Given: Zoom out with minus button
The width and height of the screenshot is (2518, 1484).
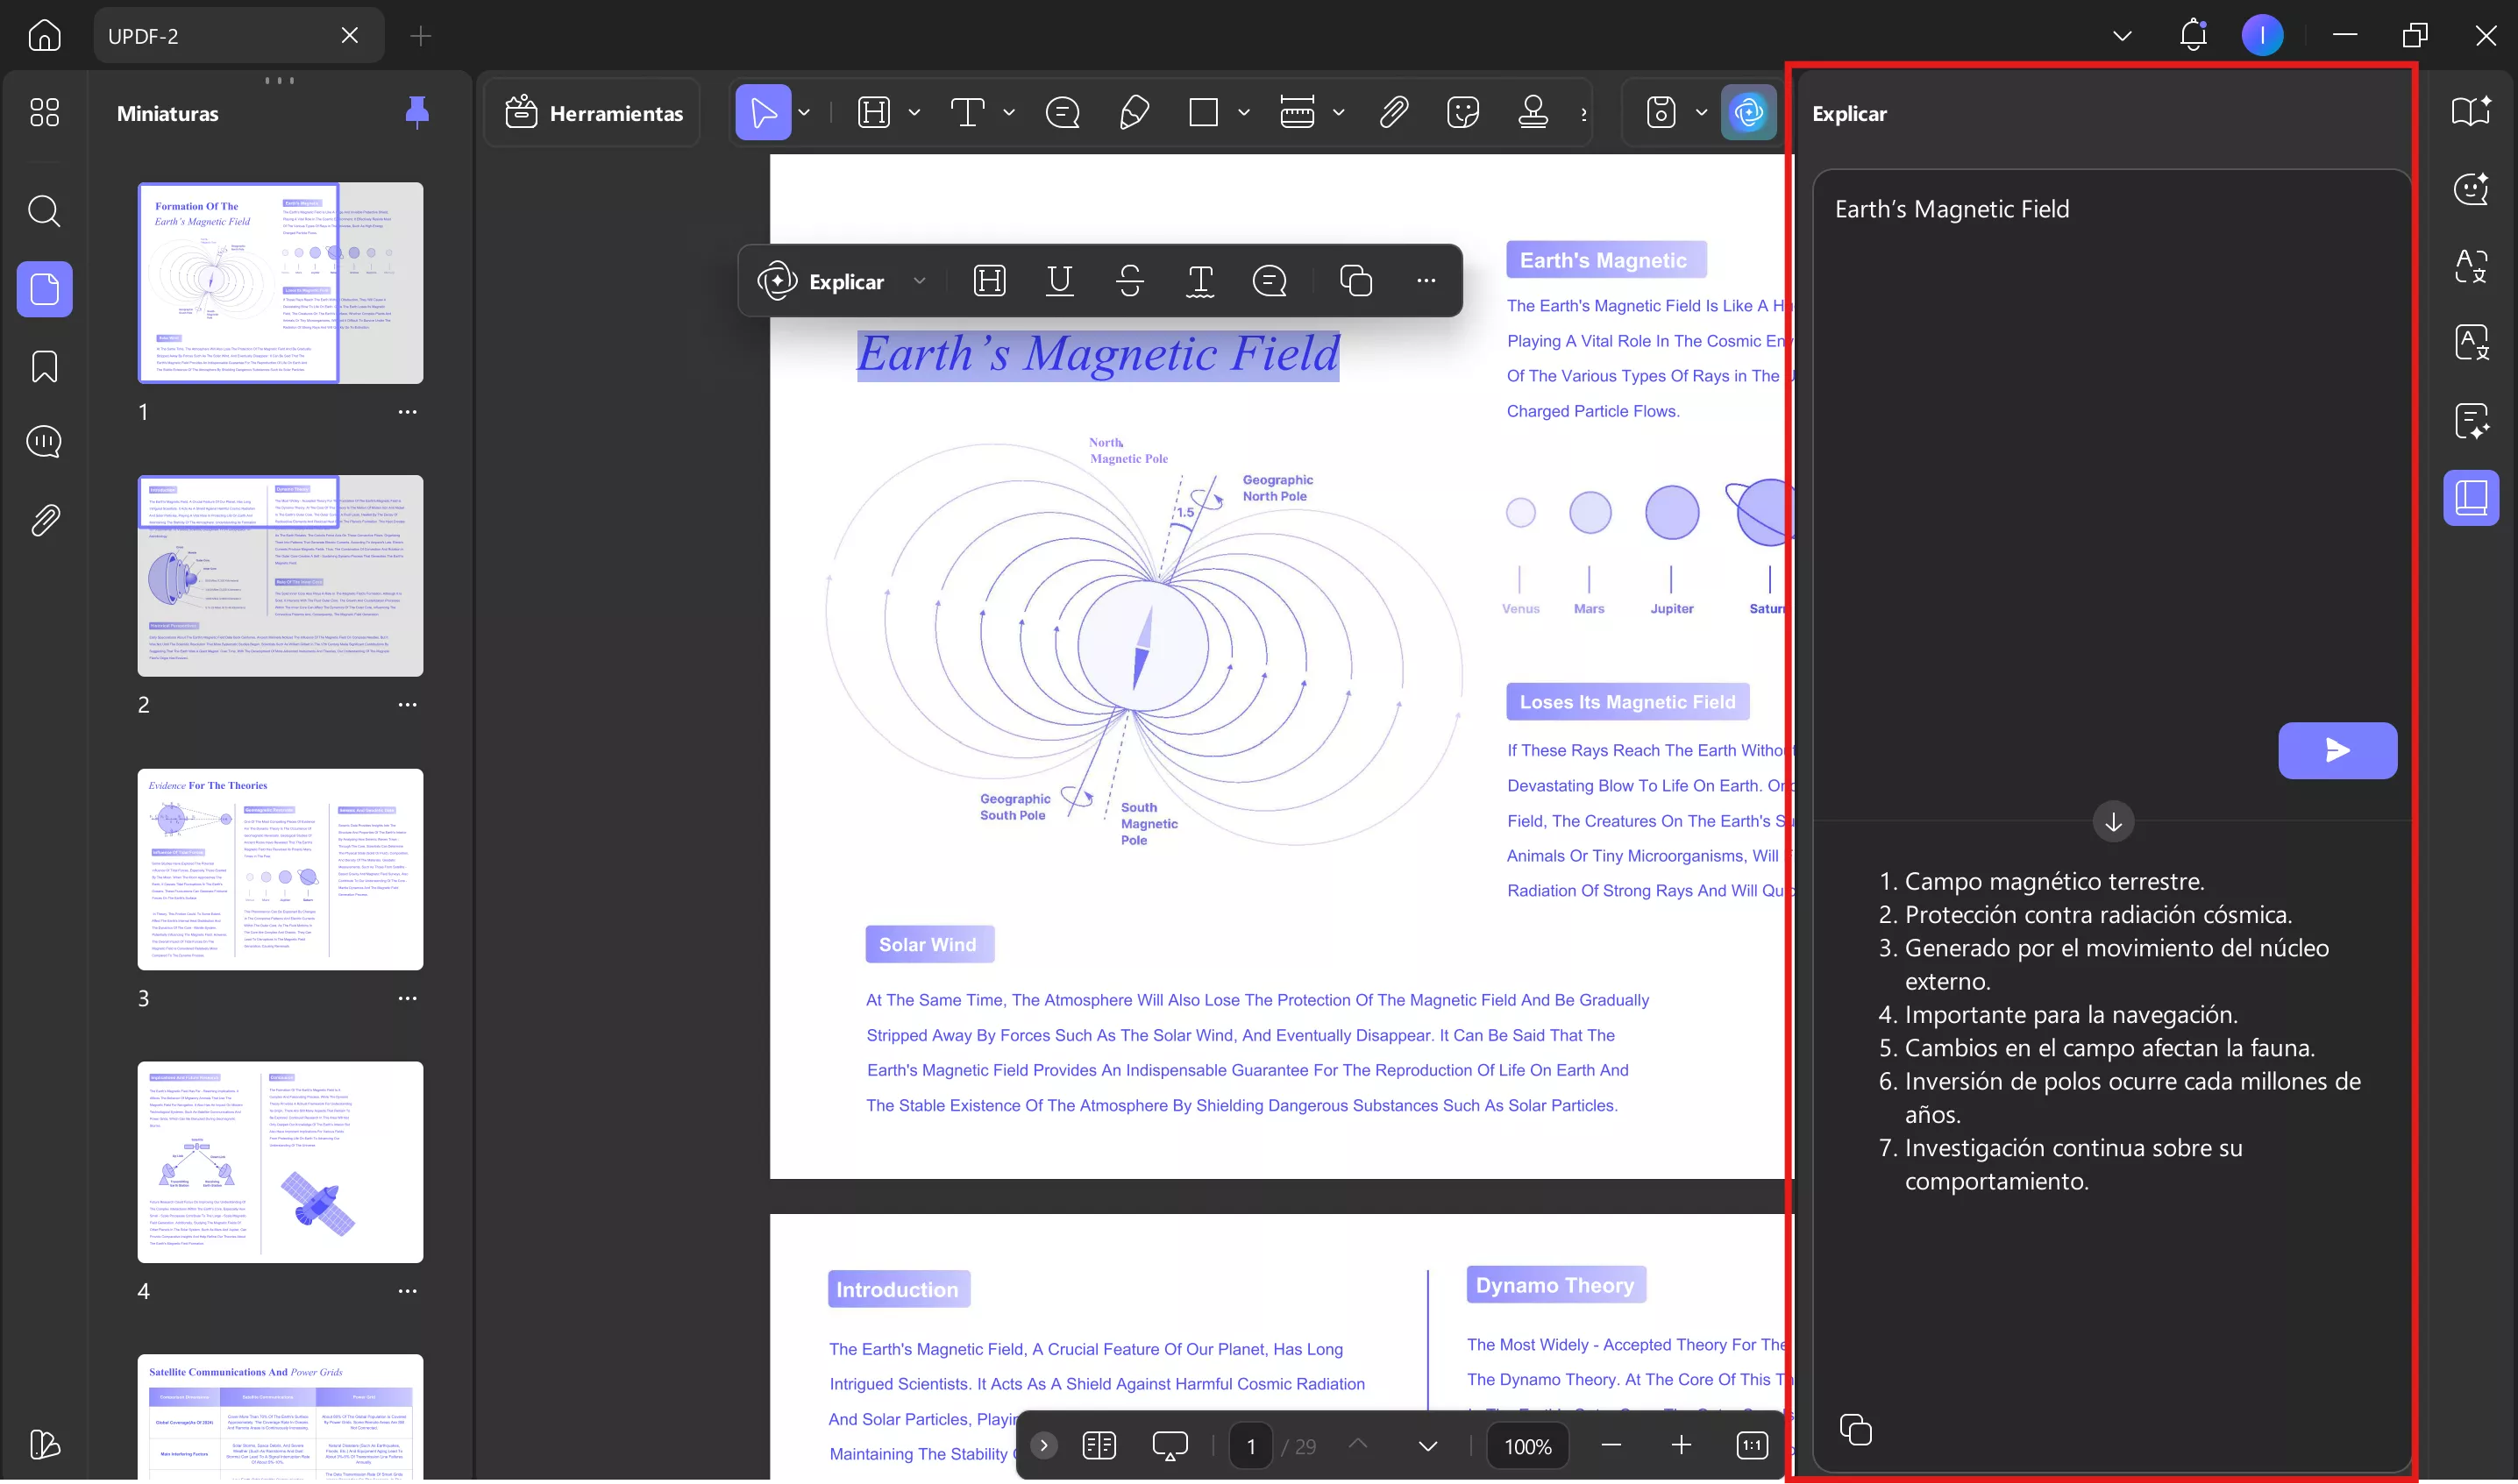Looking at the screenshot, I should point(1611,1446).
